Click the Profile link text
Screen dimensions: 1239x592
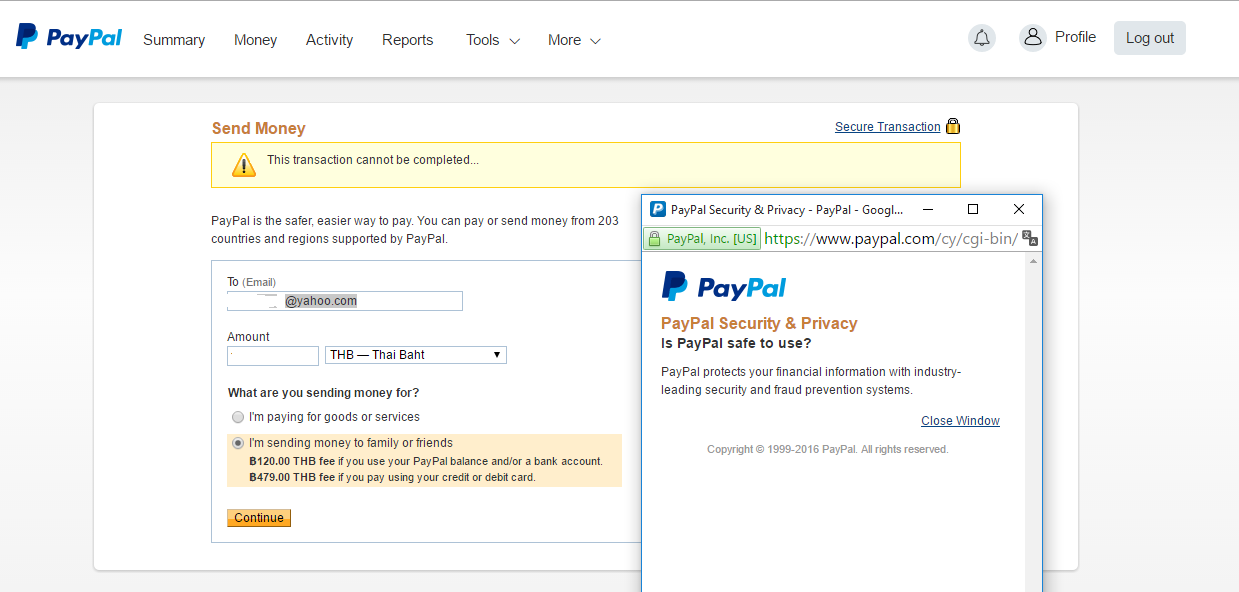(1076, 37)
